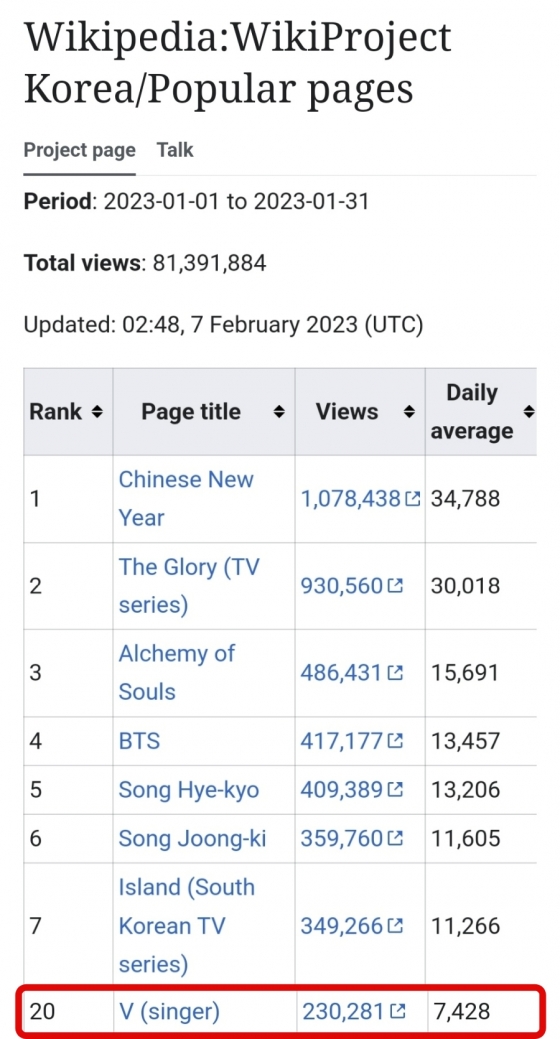Click the Rank column header

(x=68, y=412)
